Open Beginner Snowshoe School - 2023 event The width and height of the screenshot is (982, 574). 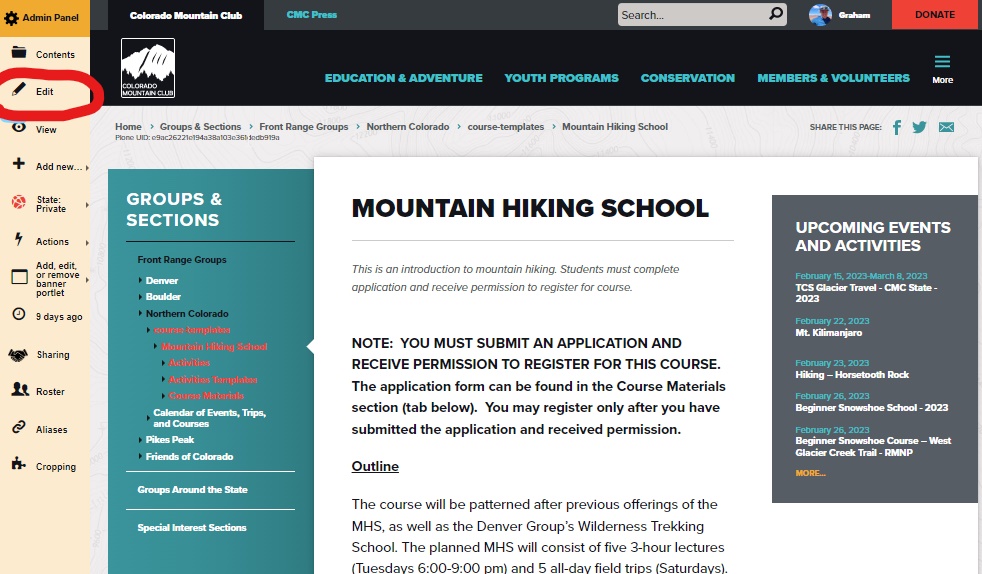tap(872, 407)
